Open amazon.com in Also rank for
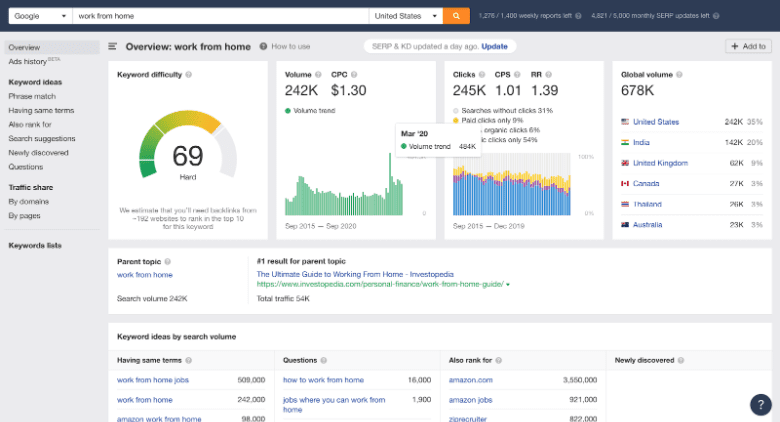The image size is (780, 422). tap(471, 380)
